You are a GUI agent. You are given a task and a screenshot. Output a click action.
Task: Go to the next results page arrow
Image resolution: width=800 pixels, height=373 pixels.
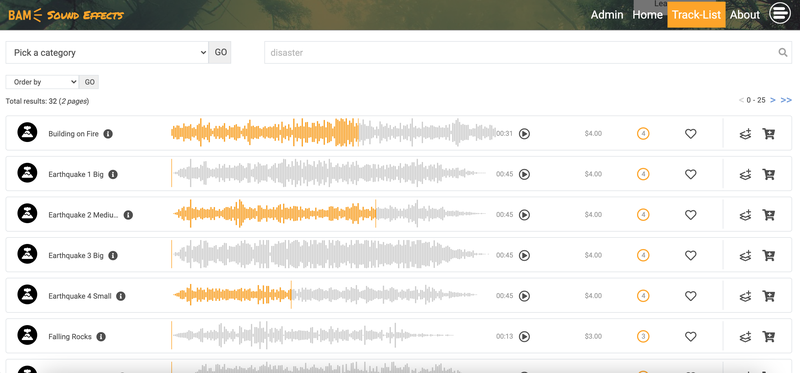773,100
